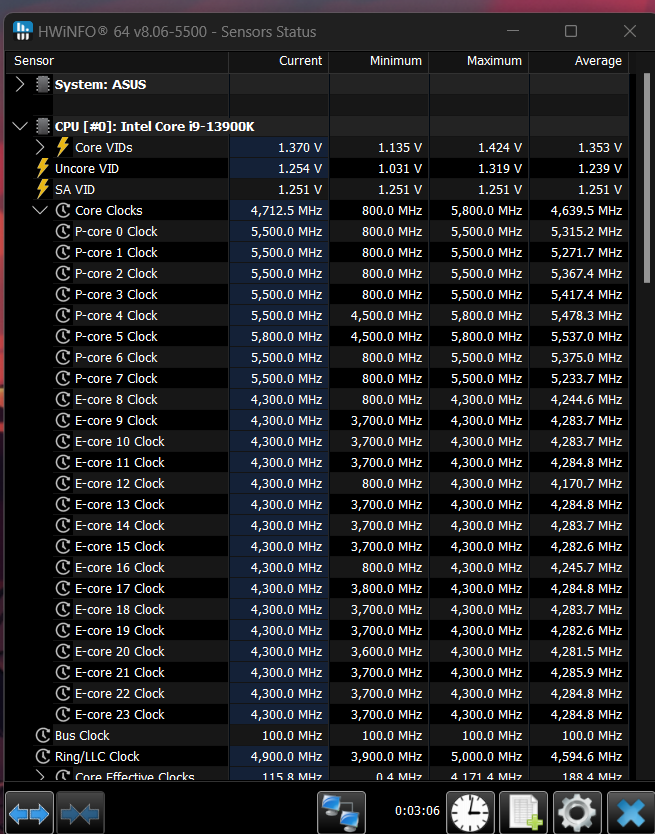
Task: Click Ring/LLC Clock average 4,594.6 MHz
Action: coord(586,757)
